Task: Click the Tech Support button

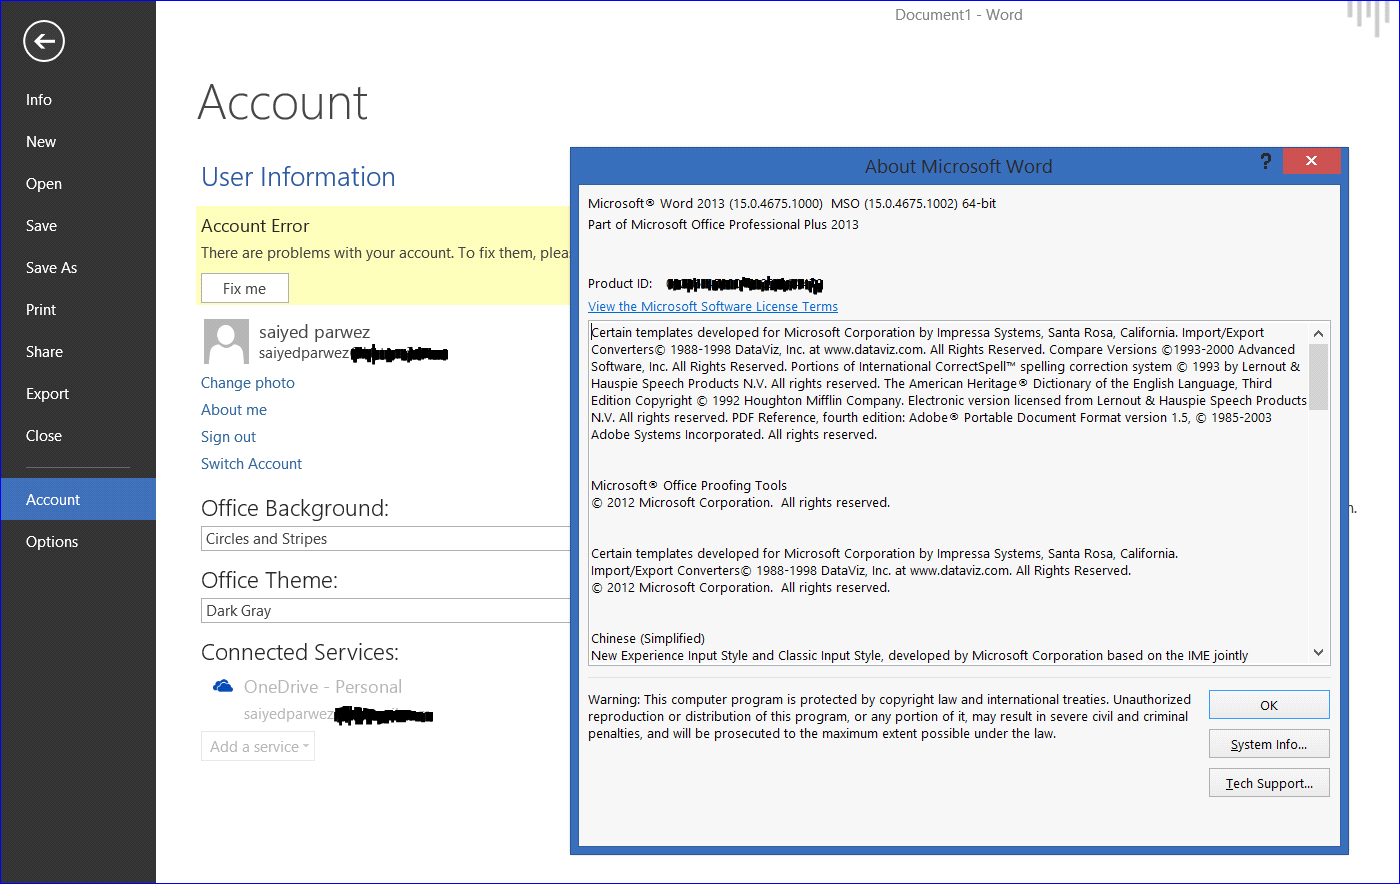Action: pyautogui.click(x=1269, y=783)
